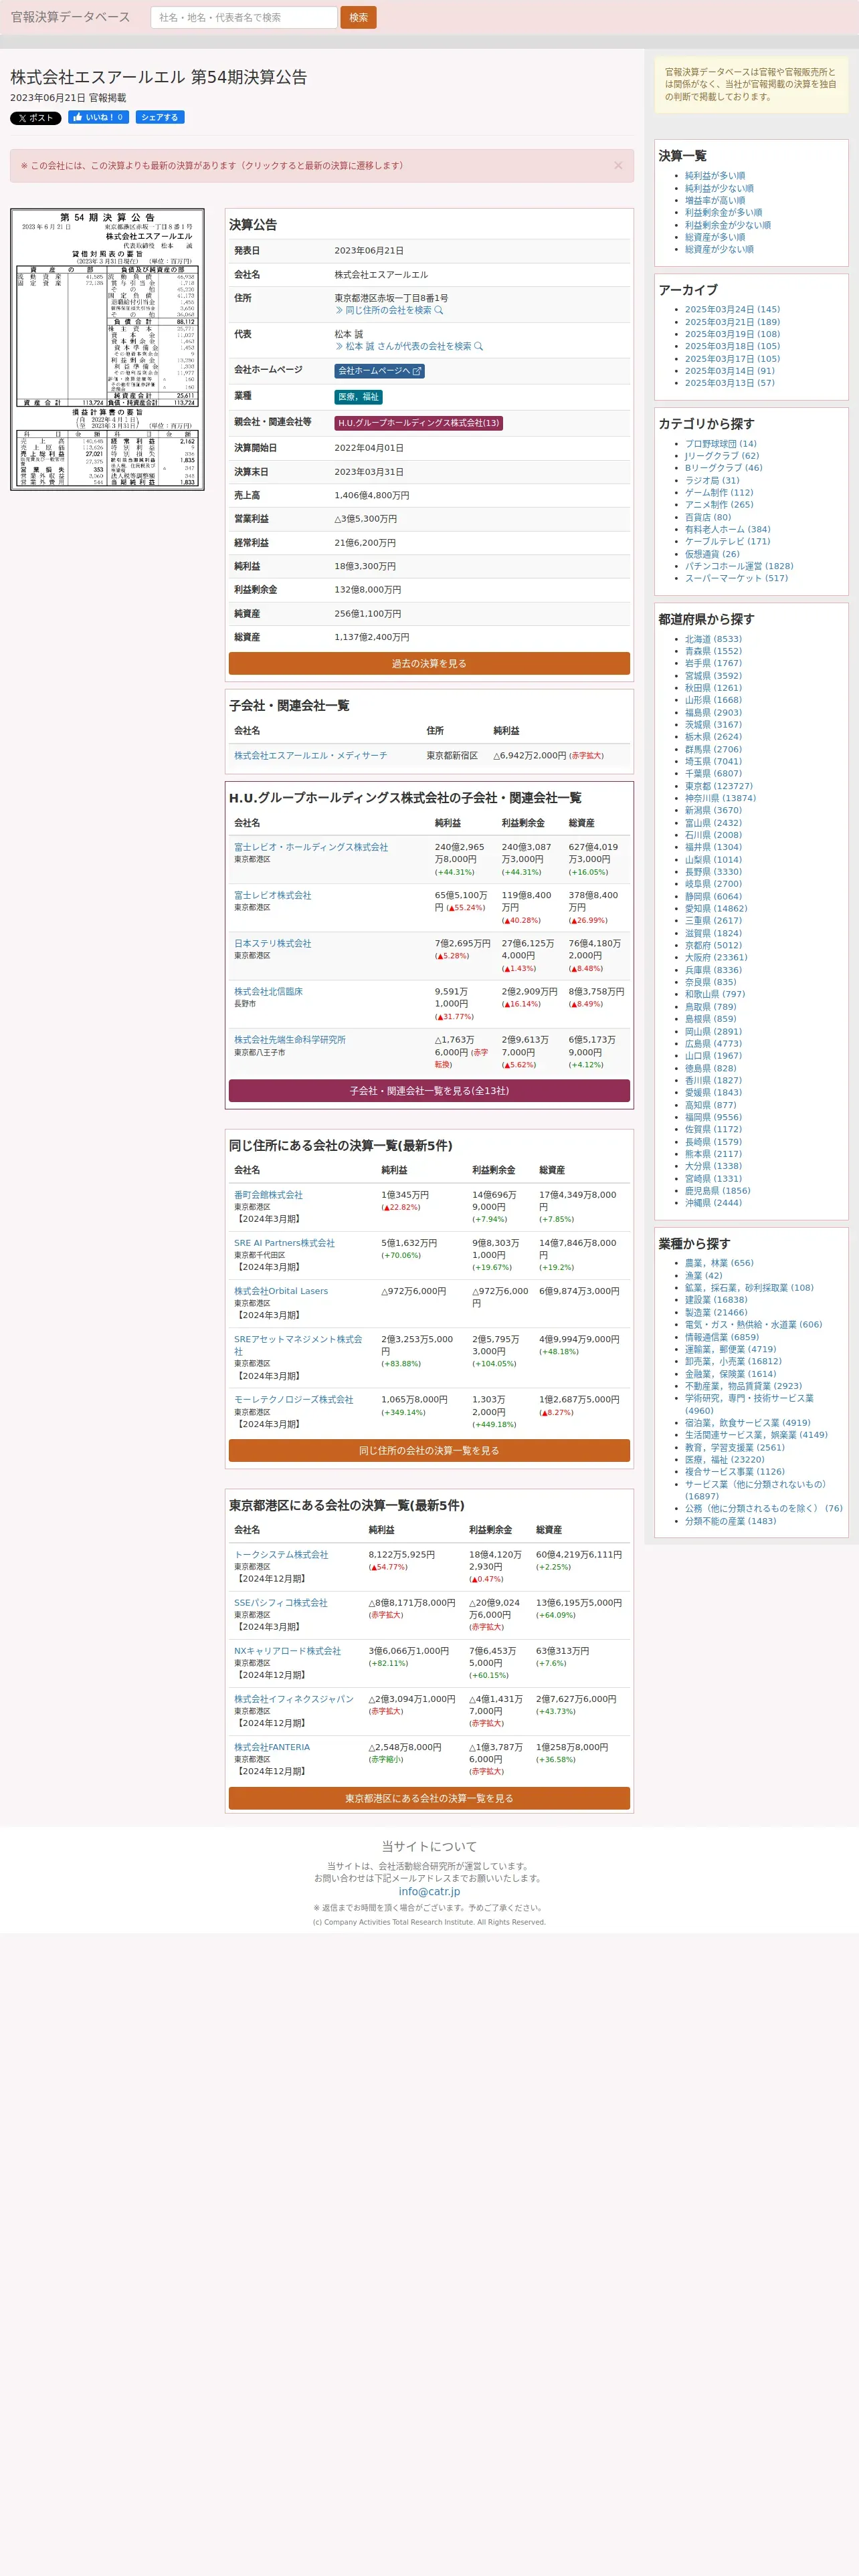Open the H.U.グループホールディングス株式会社(13) badge
Image resolution: width=859 pixels, height=2576 pixels.
[418, 423]
